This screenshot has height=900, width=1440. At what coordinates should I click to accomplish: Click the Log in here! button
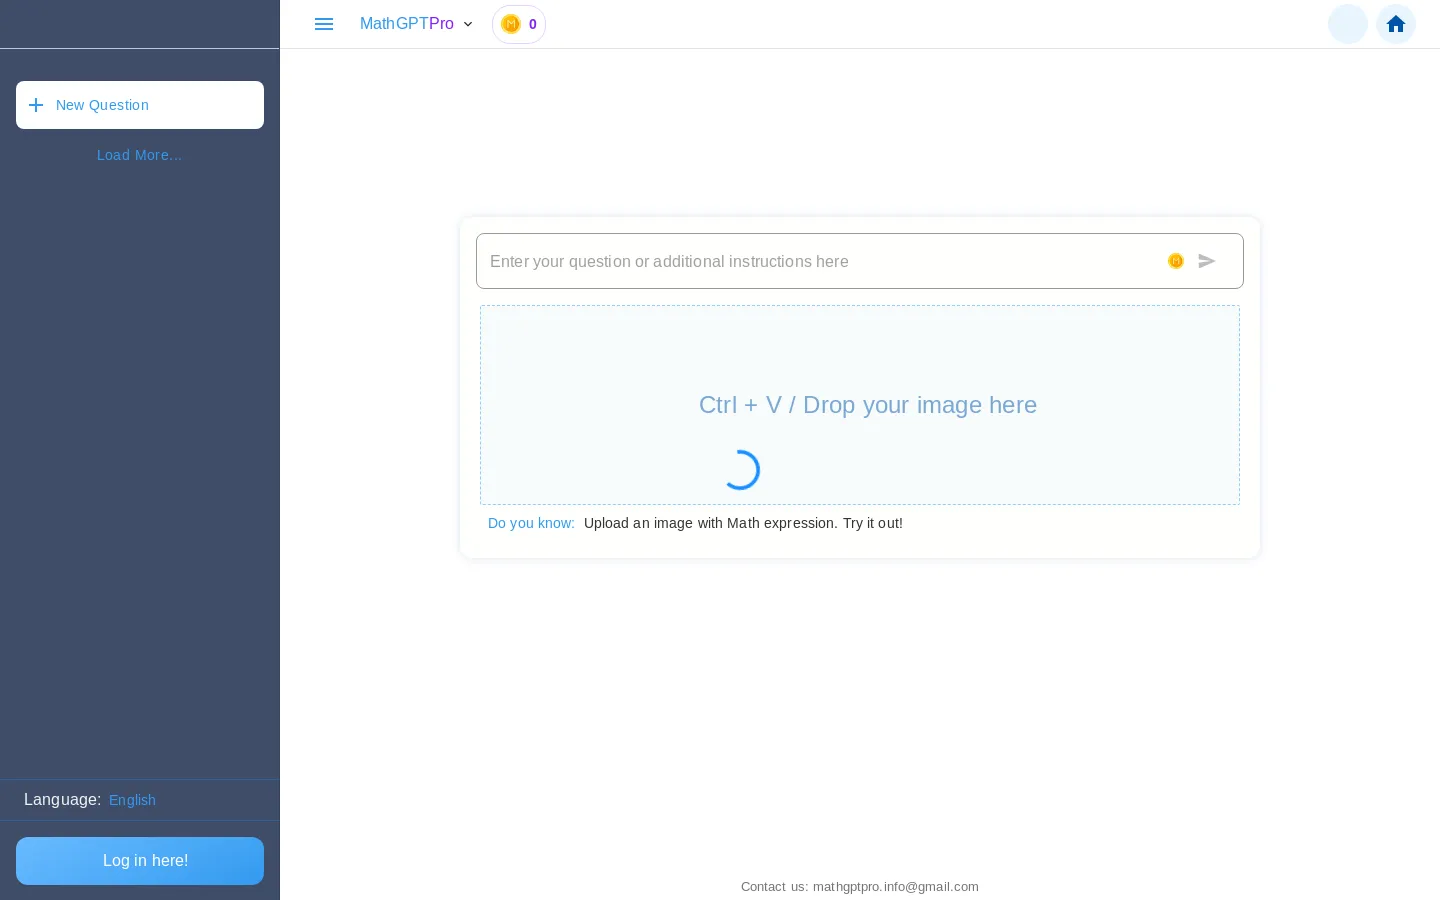pyautogui.click(x=140, y=861)
